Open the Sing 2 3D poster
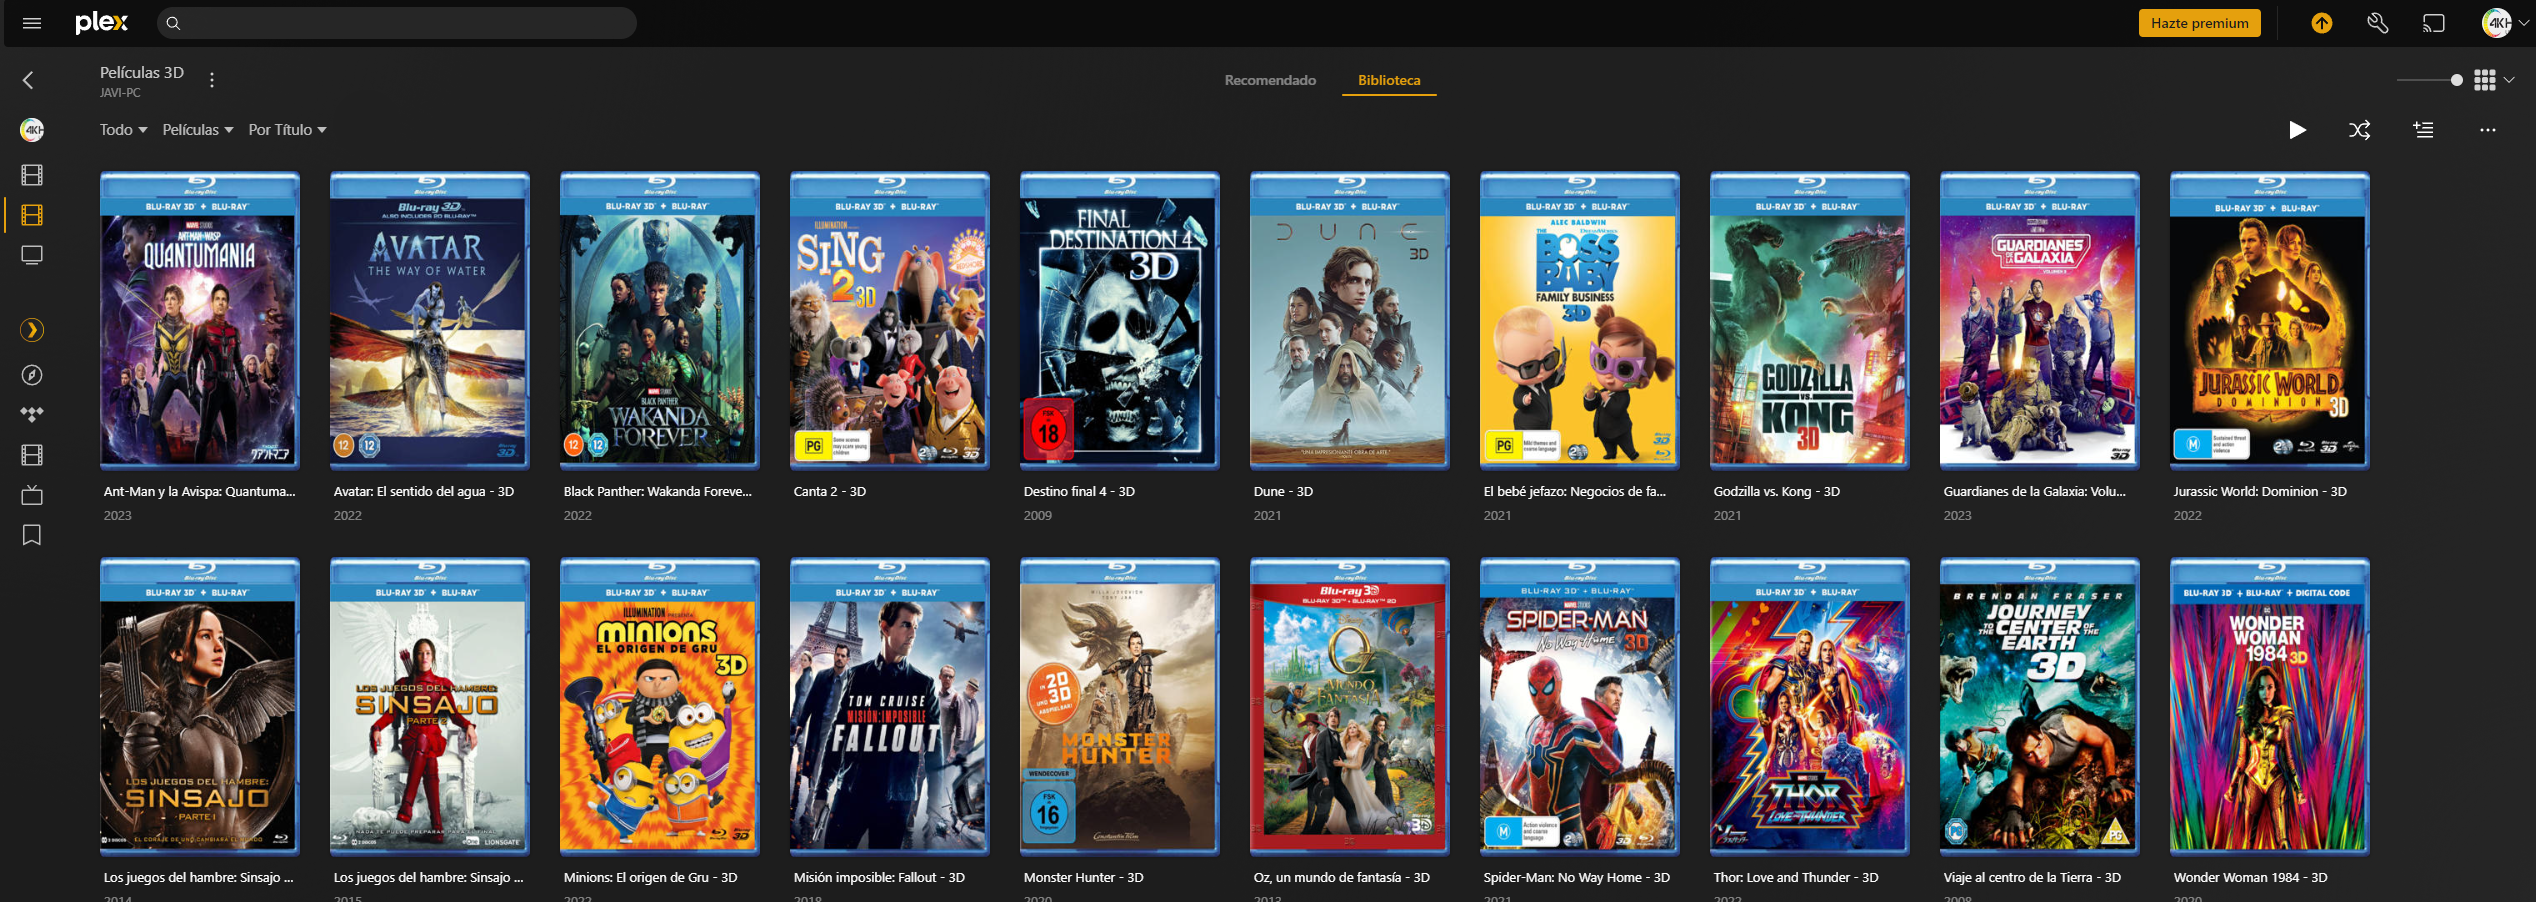2536x902 pixels. click(x=890, y=320)
